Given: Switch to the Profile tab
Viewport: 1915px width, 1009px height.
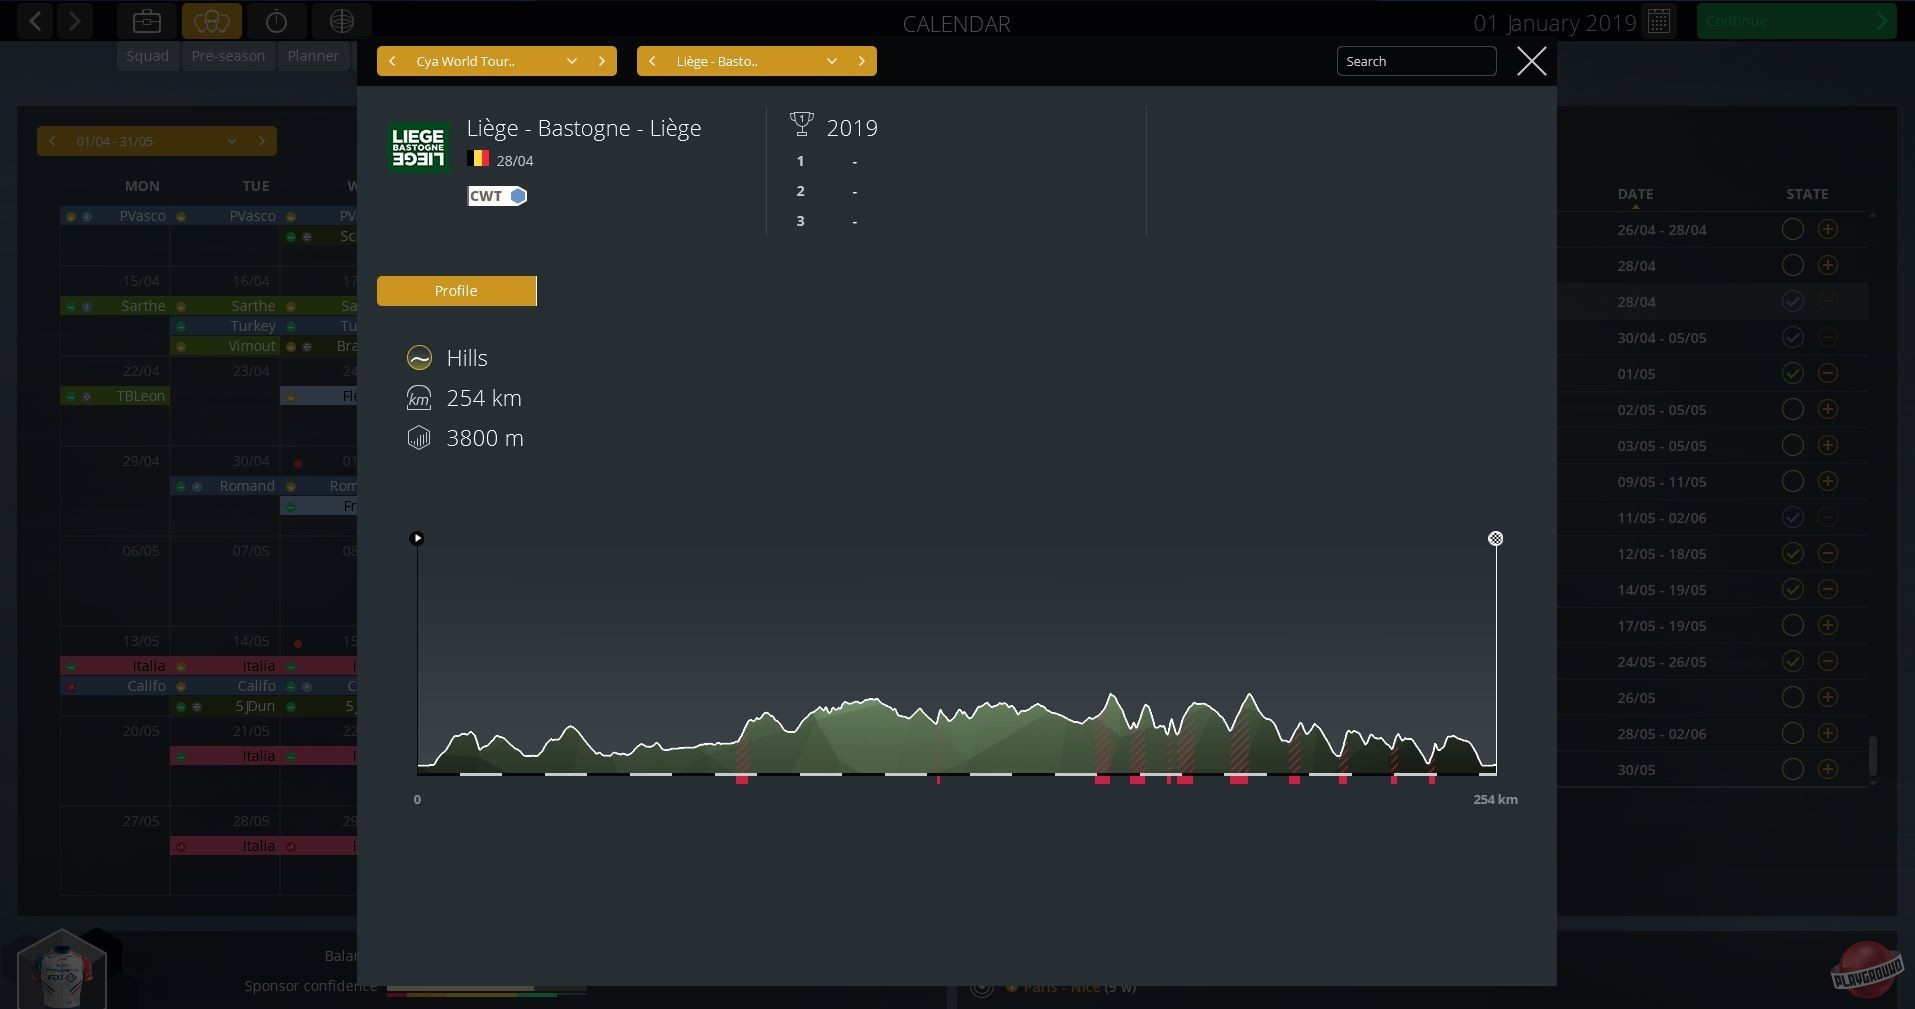Looking at the screenshot, I should [456, 291].
